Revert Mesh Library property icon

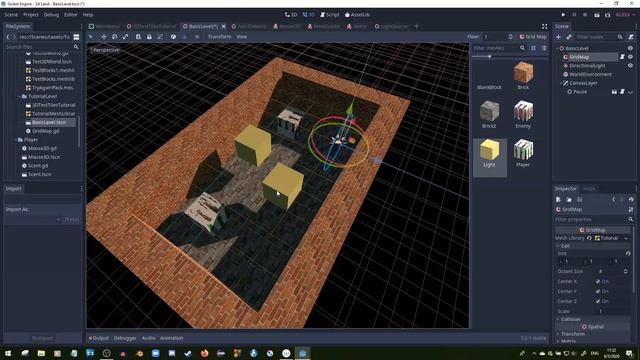(589, 238)
